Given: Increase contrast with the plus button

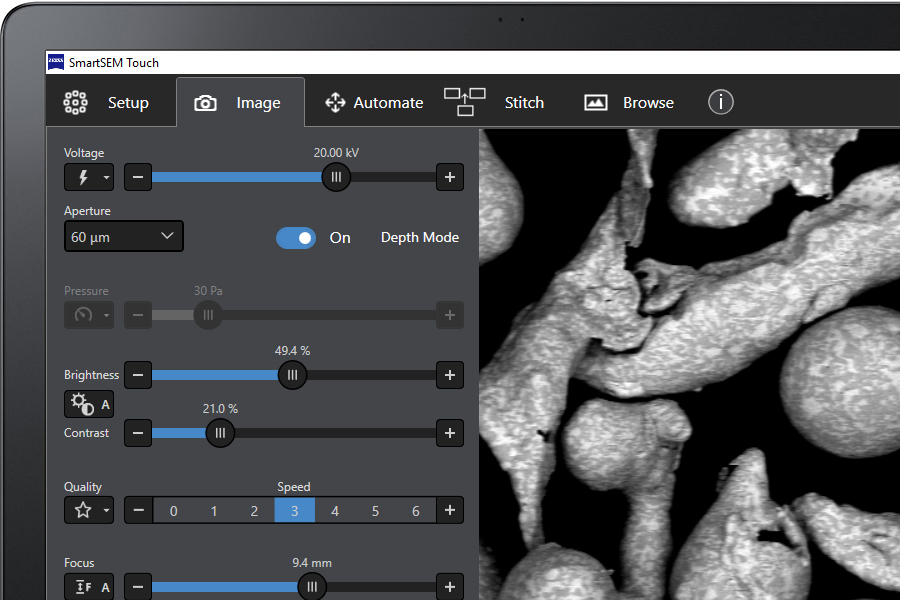Looking at the screenshot, I should [x=450, y=433].
